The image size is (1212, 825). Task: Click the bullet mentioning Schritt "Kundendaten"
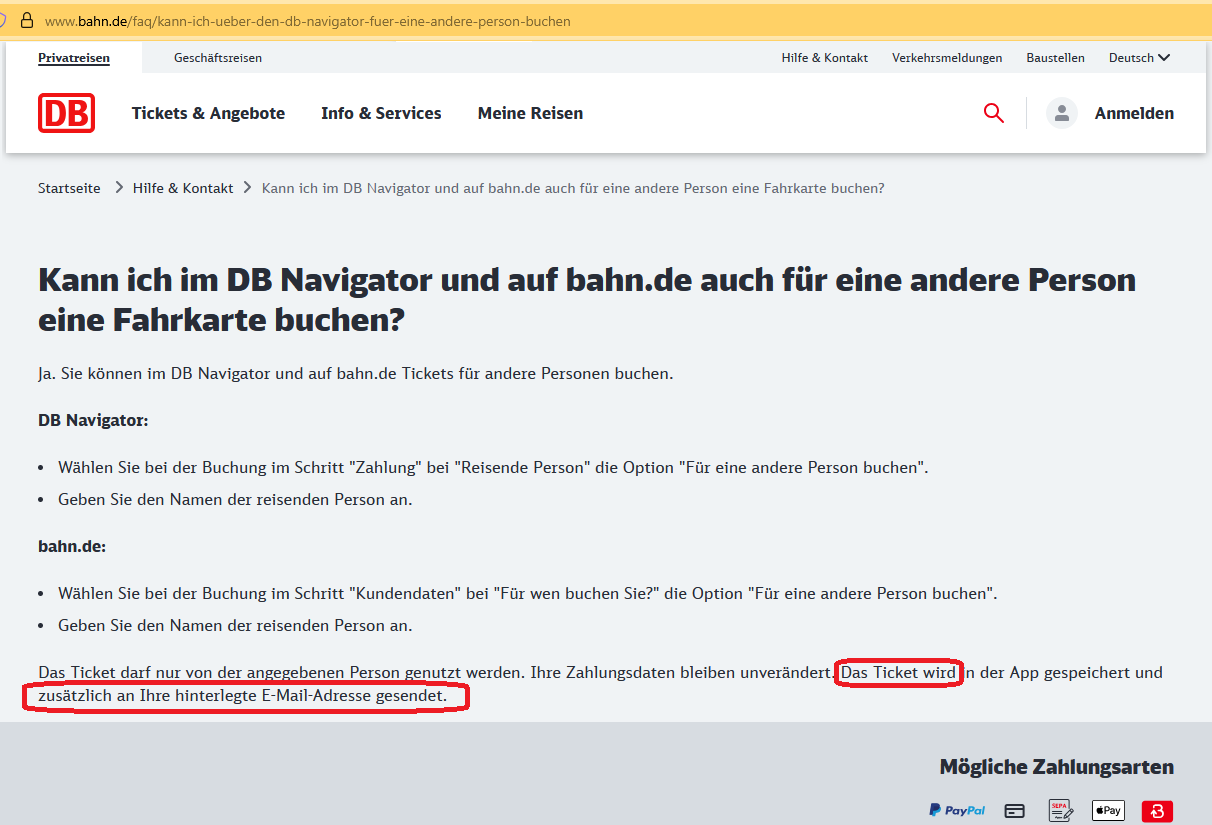pyautogui.click(x=528, y=593)
